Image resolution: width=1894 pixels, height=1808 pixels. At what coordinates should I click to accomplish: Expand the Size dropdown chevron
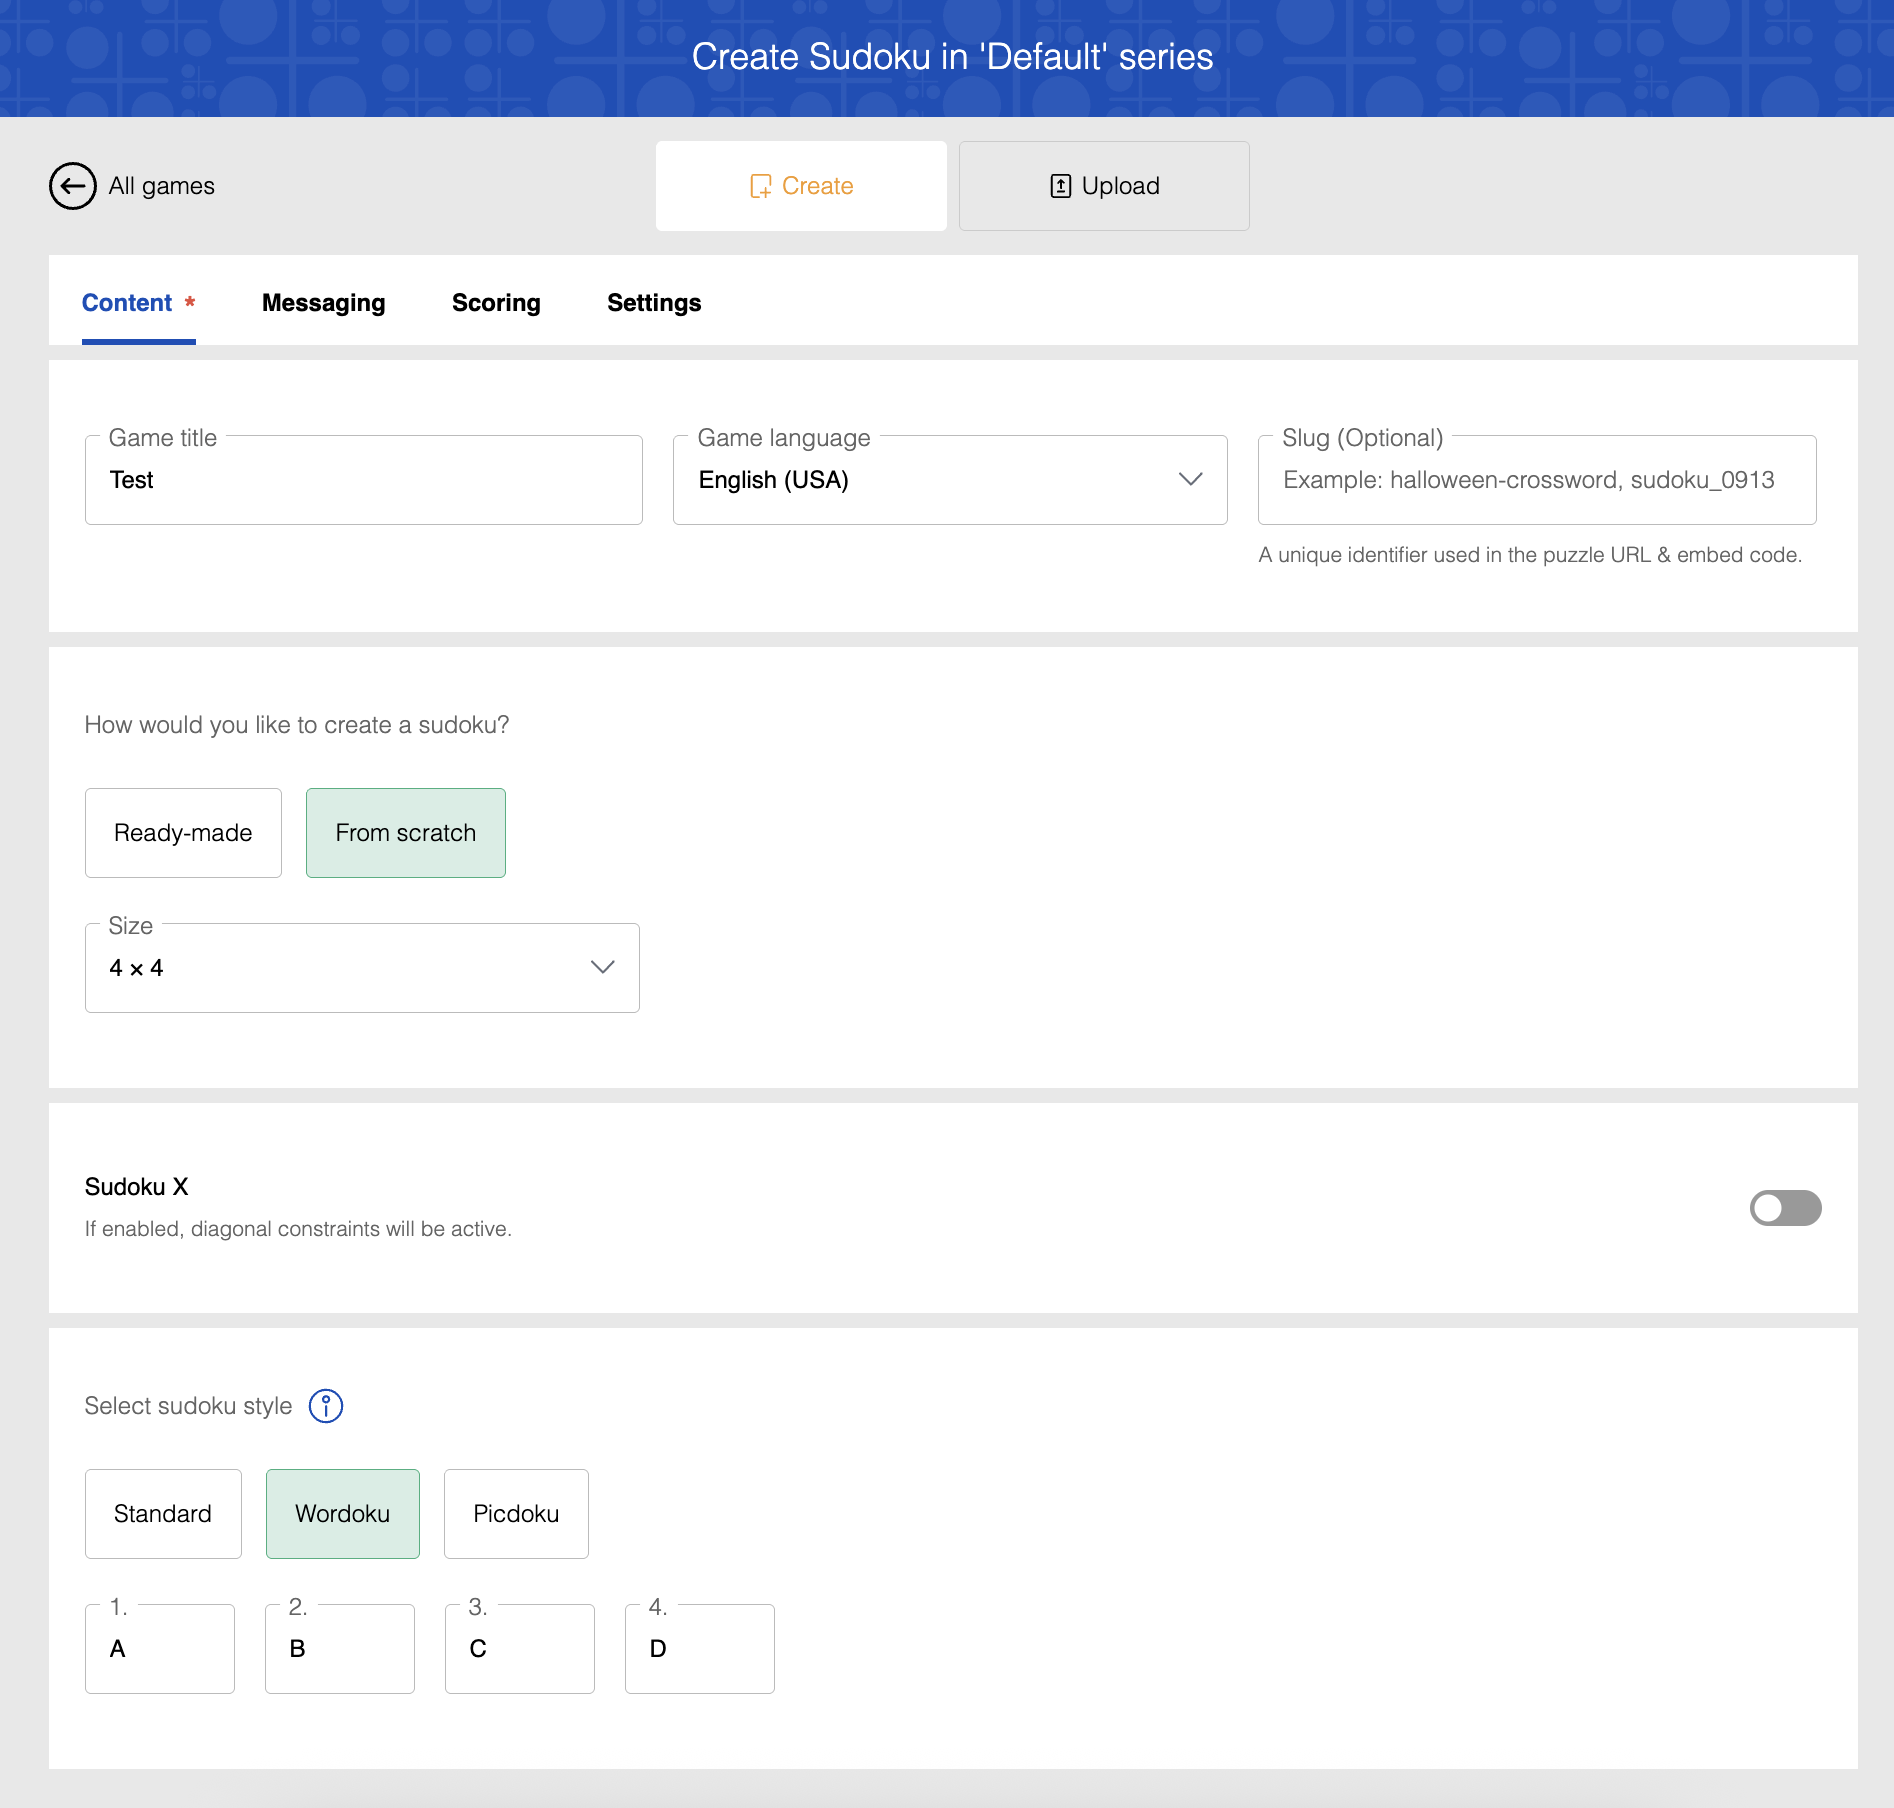[602, 967]
